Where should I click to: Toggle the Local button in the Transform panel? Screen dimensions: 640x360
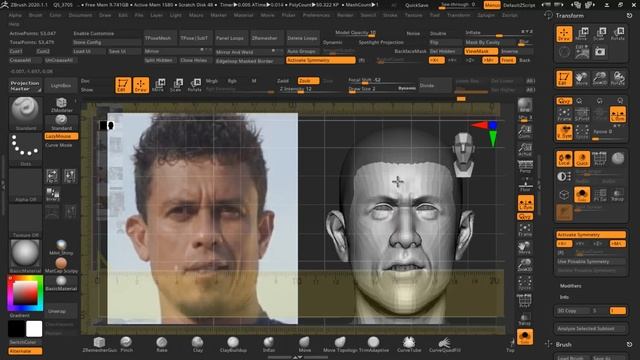click(564, 159)
